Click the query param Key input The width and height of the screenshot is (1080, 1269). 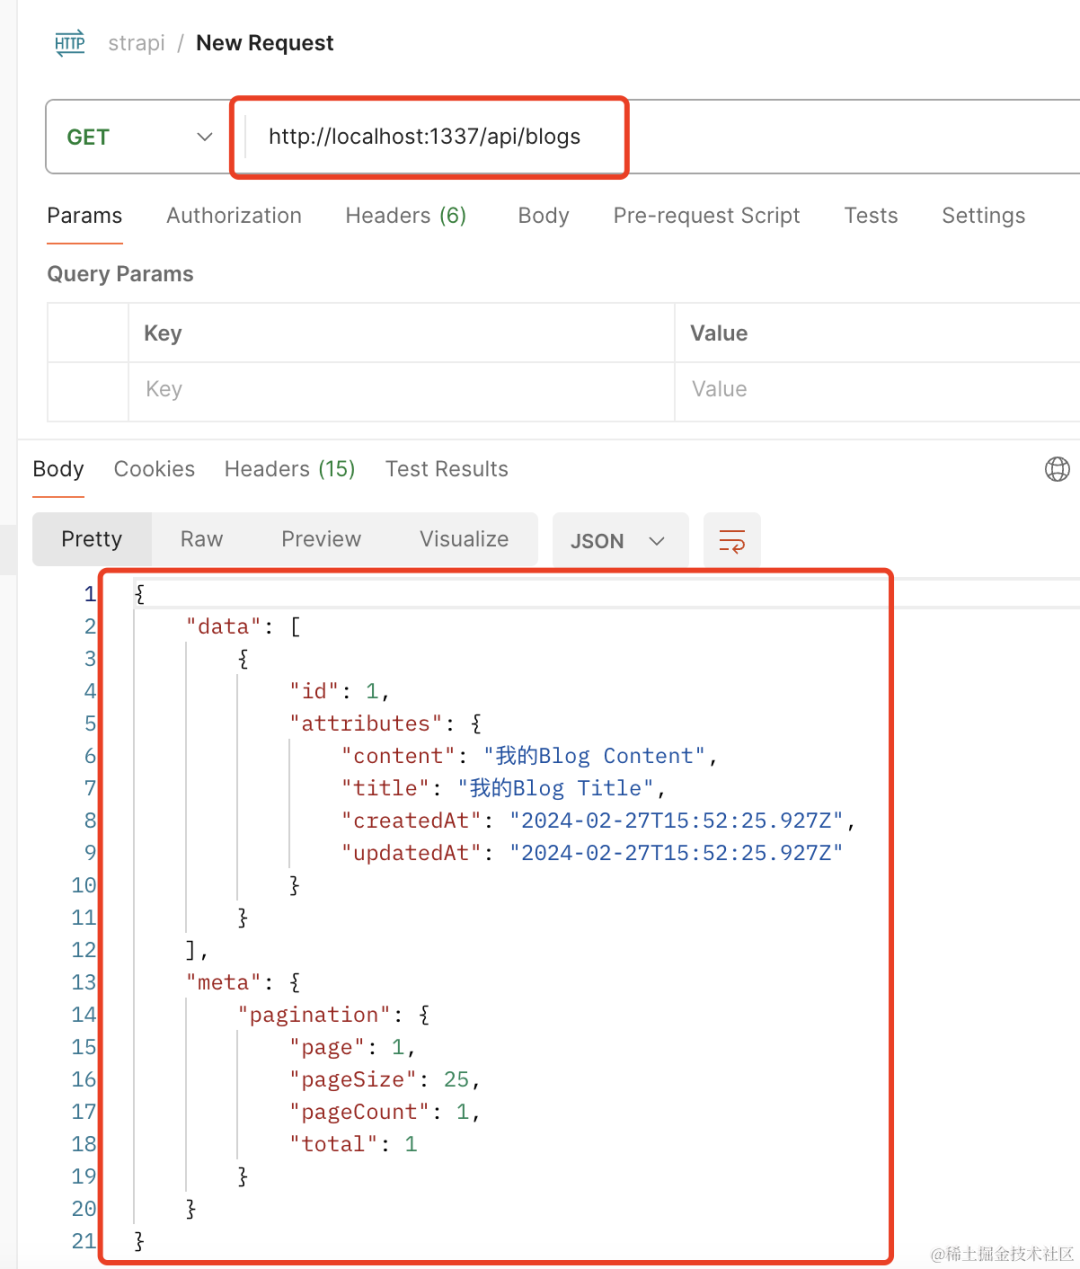pyautogui.click(x=401, y=390)
